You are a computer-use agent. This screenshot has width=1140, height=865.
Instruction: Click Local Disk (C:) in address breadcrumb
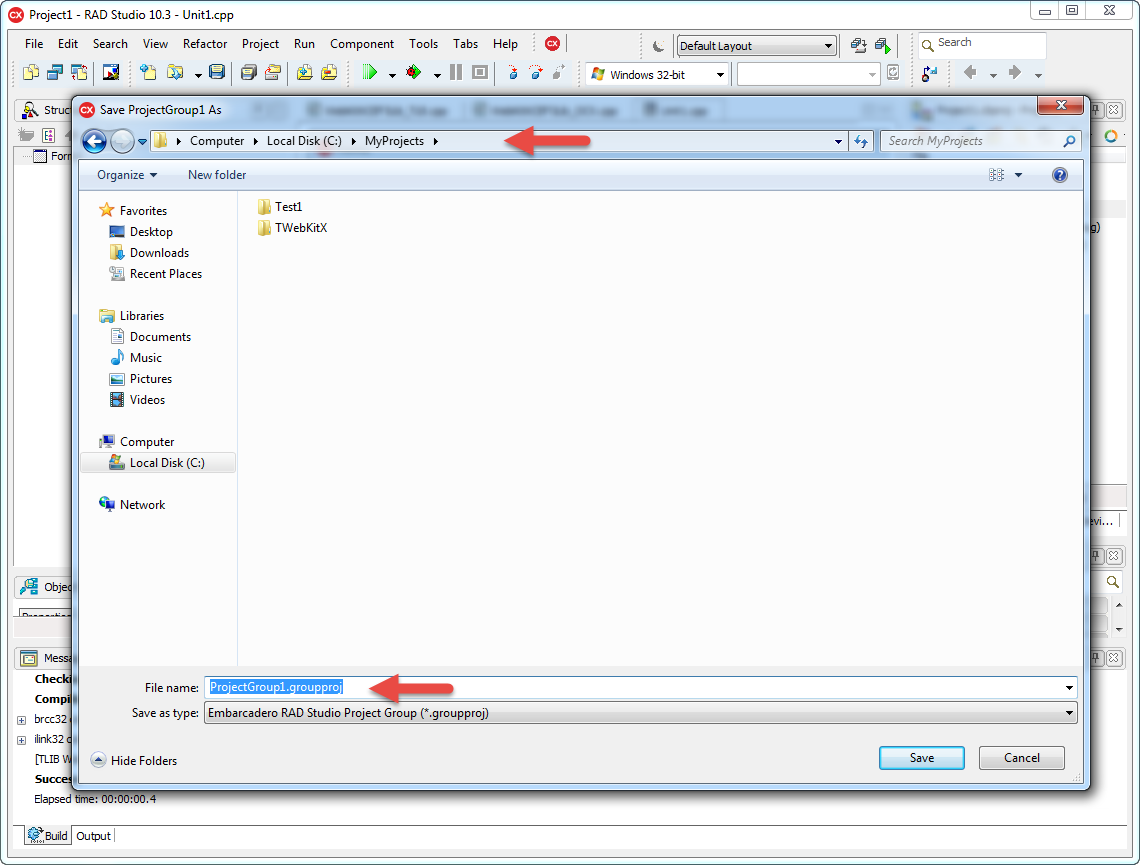pyautogui.click(x=304, y=141)
